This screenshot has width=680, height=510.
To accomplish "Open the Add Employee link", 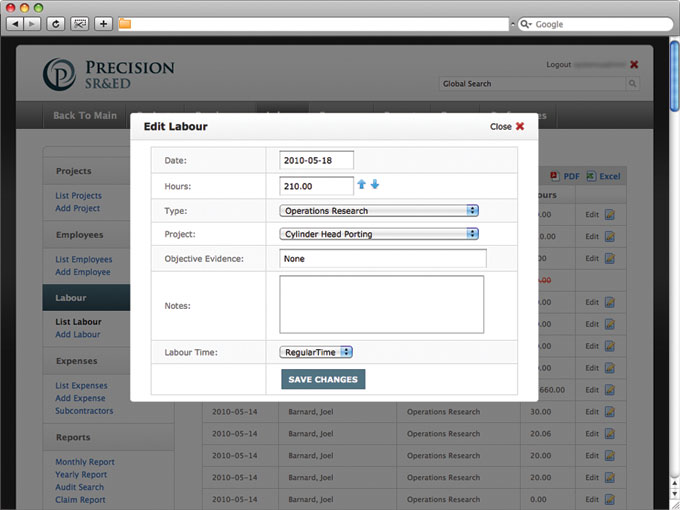I will pyautogui.click(x=83, y=272).
